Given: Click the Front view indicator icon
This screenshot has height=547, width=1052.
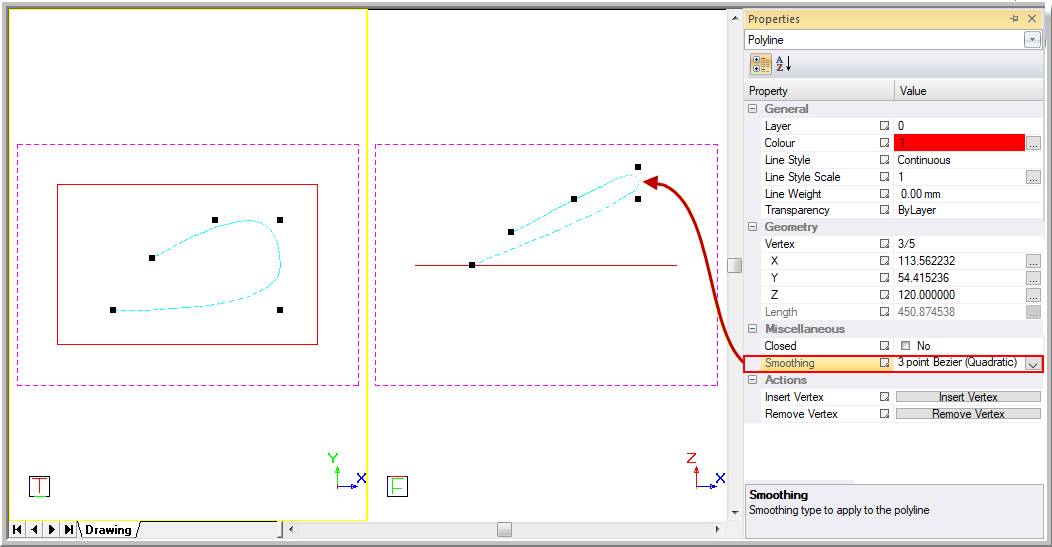Looking at the screenshot, I should (397, 487).
